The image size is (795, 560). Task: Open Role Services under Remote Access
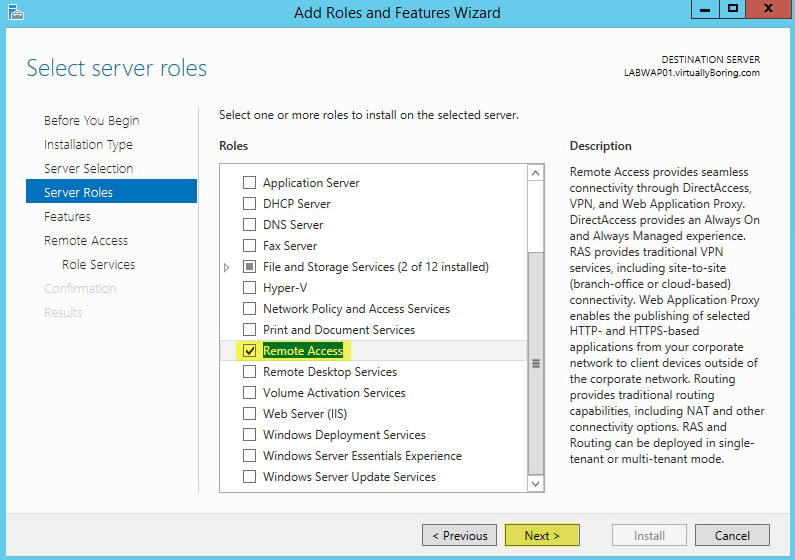pos(98,265)
